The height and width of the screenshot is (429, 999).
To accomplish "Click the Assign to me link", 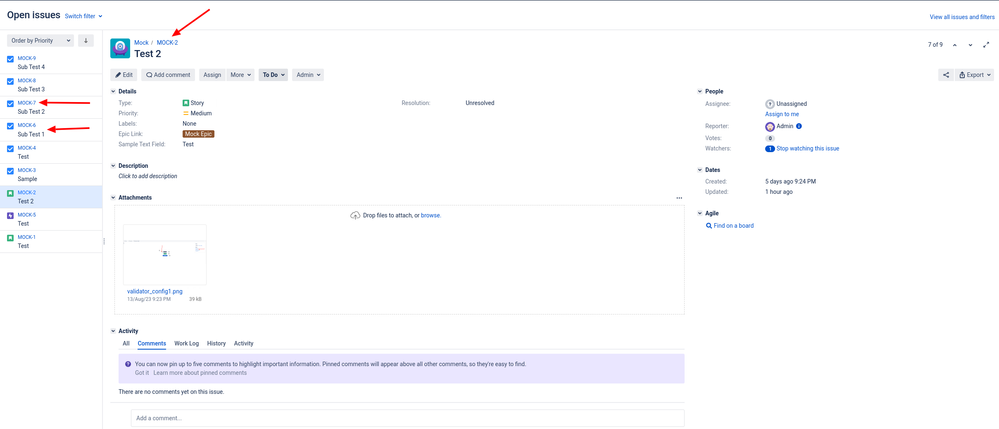I will pos(782,114).
